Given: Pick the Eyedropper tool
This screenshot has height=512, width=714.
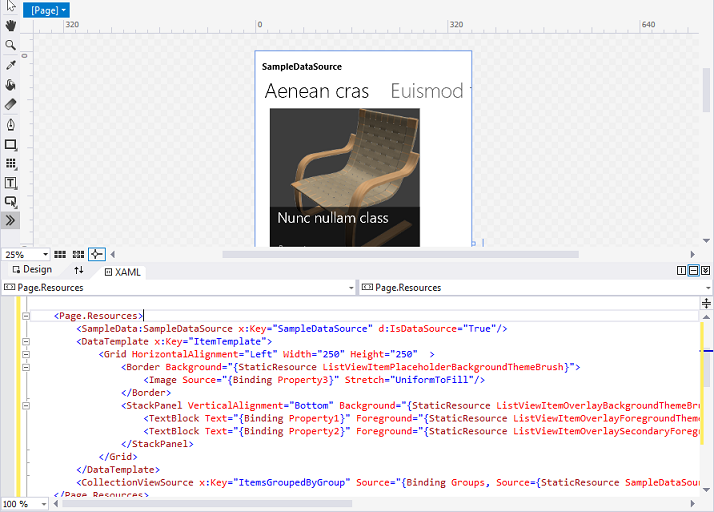Looking at the screenshot, I should click(x=10, y=65).
